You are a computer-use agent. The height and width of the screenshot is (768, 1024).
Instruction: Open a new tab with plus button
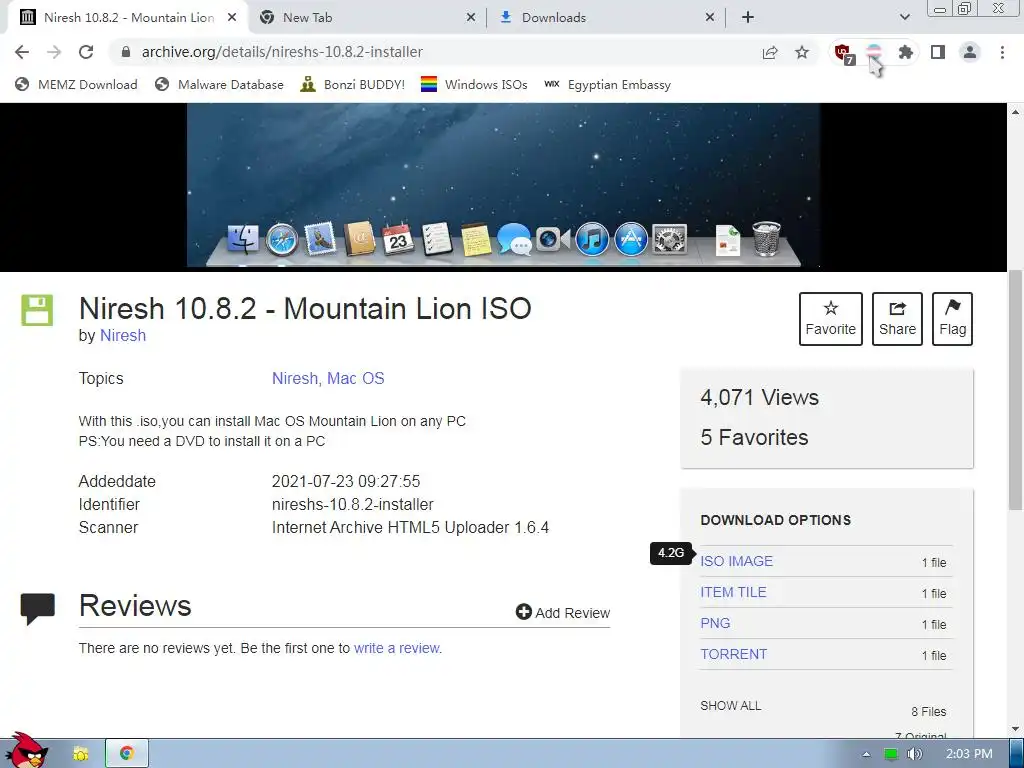(748, 18)
